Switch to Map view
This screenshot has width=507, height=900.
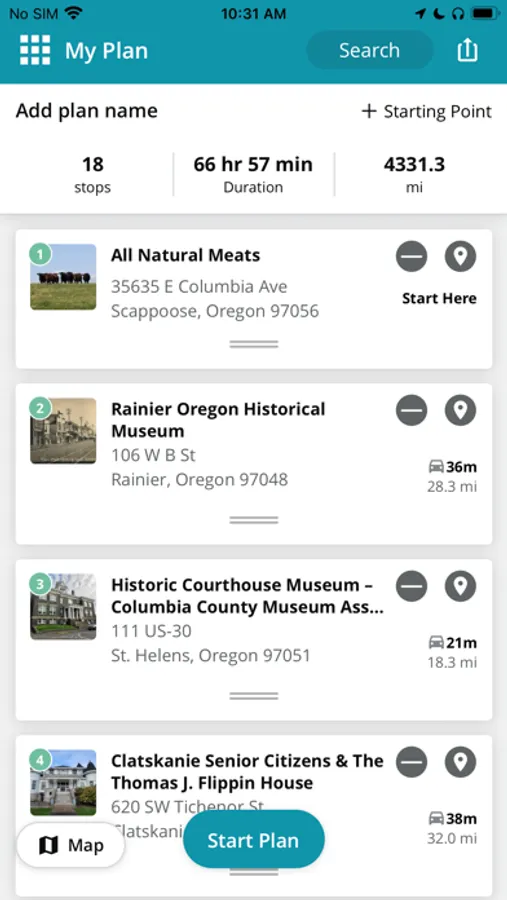point(71,845)
